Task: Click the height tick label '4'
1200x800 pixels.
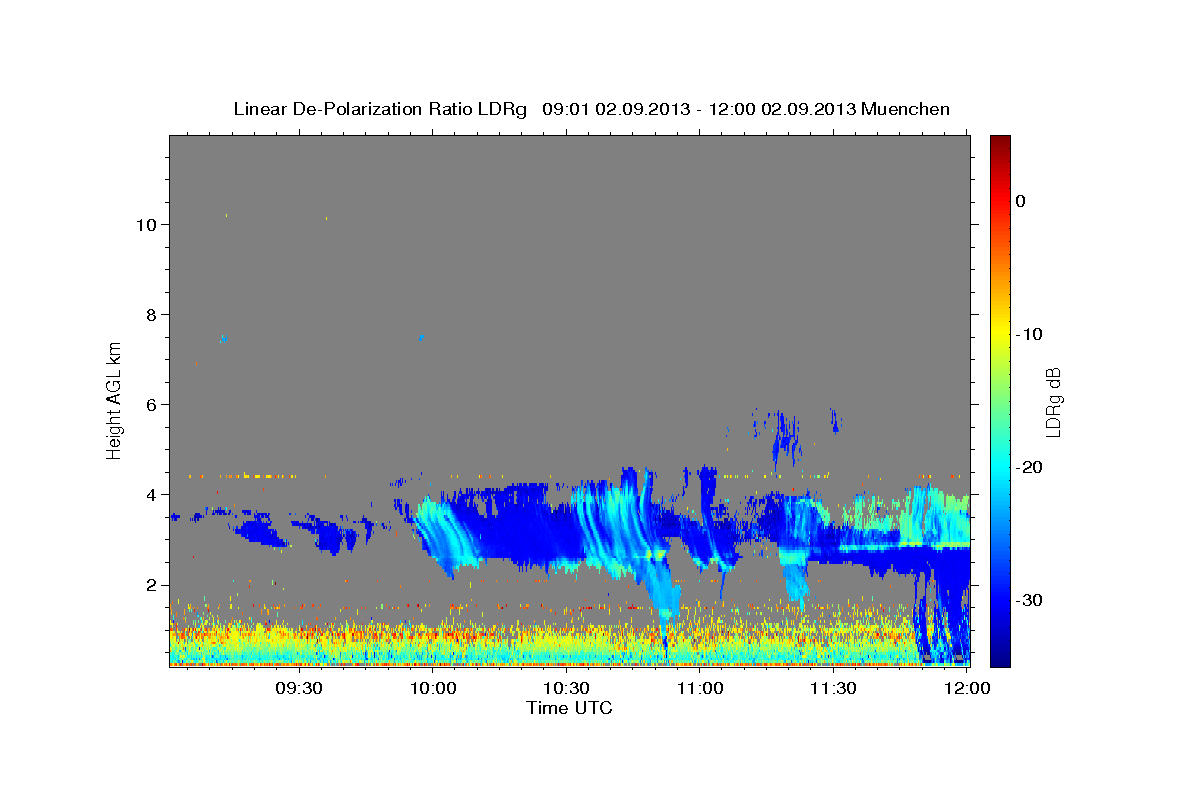Action: coord(151,494)
